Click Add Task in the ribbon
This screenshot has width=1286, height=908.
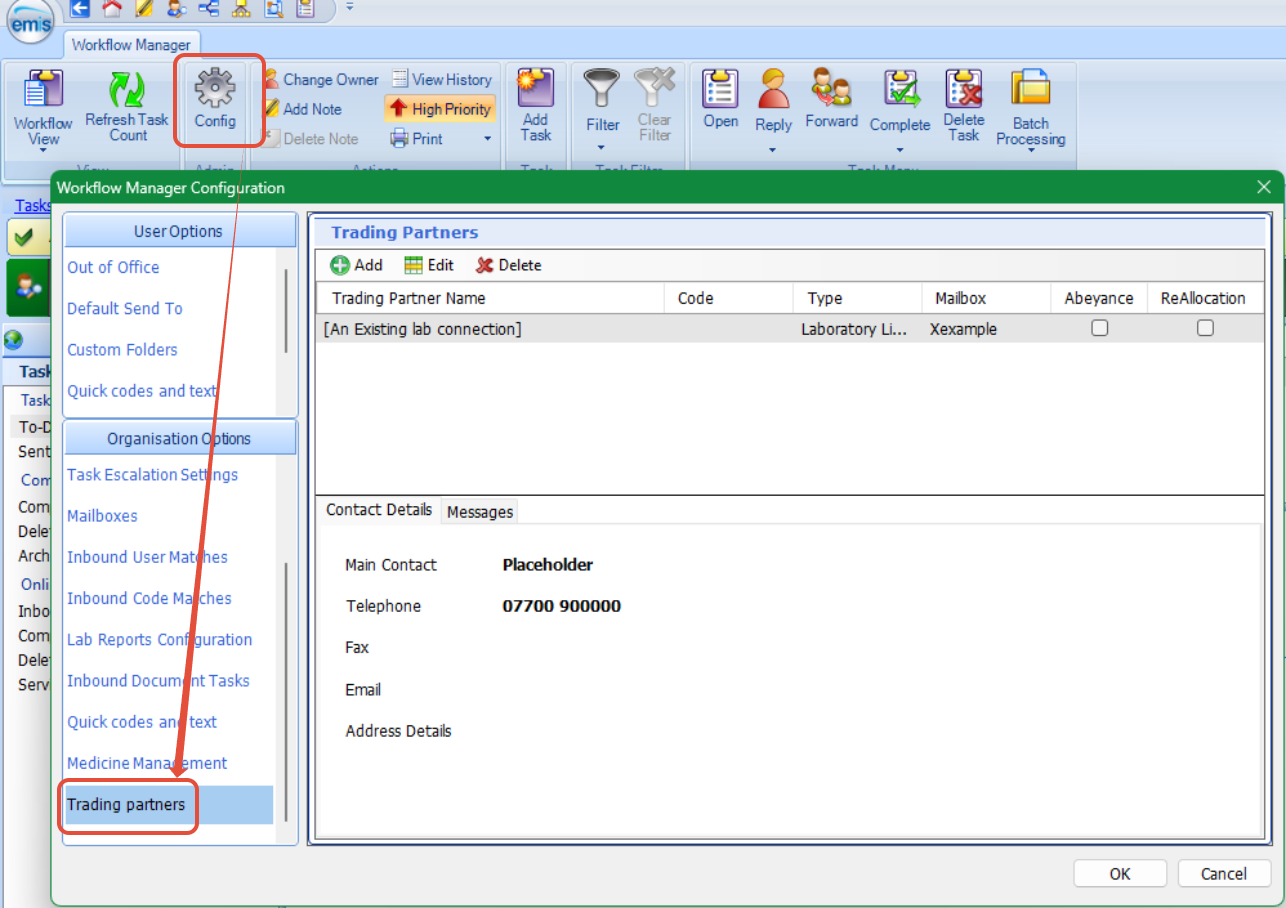point(536,106)
